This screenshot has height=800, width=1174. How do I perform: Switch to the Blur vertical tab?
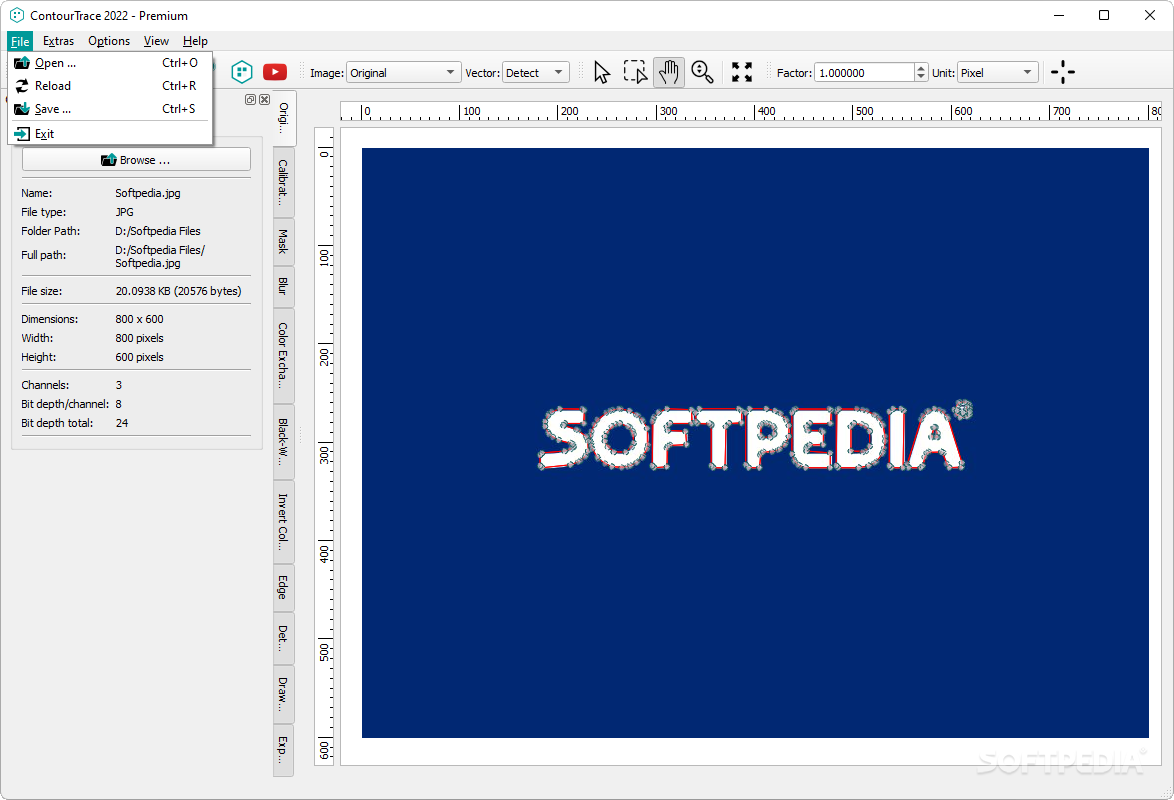tap(283, 285)
